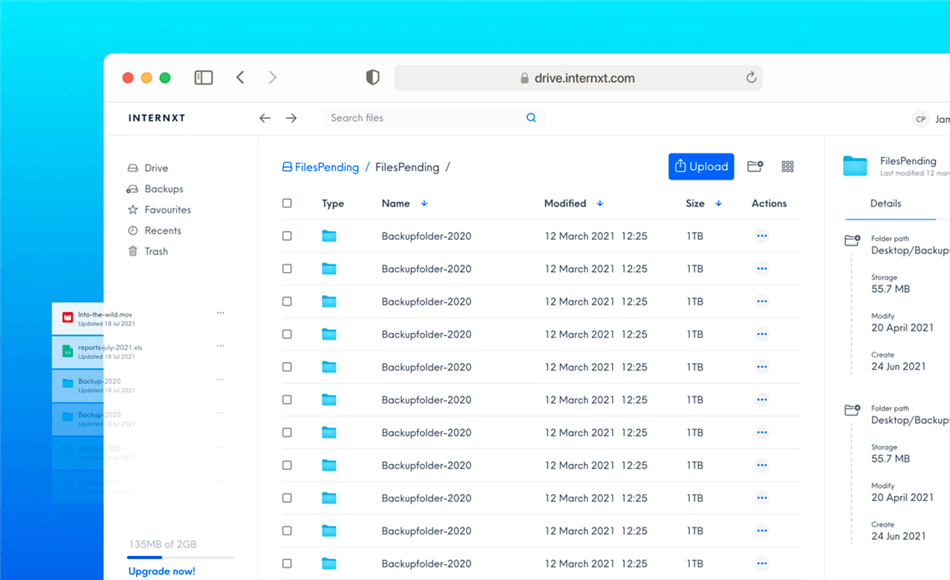950x580 pixels.
Task: Click the yellow macOS minimize button
Action: coord(146,78)
